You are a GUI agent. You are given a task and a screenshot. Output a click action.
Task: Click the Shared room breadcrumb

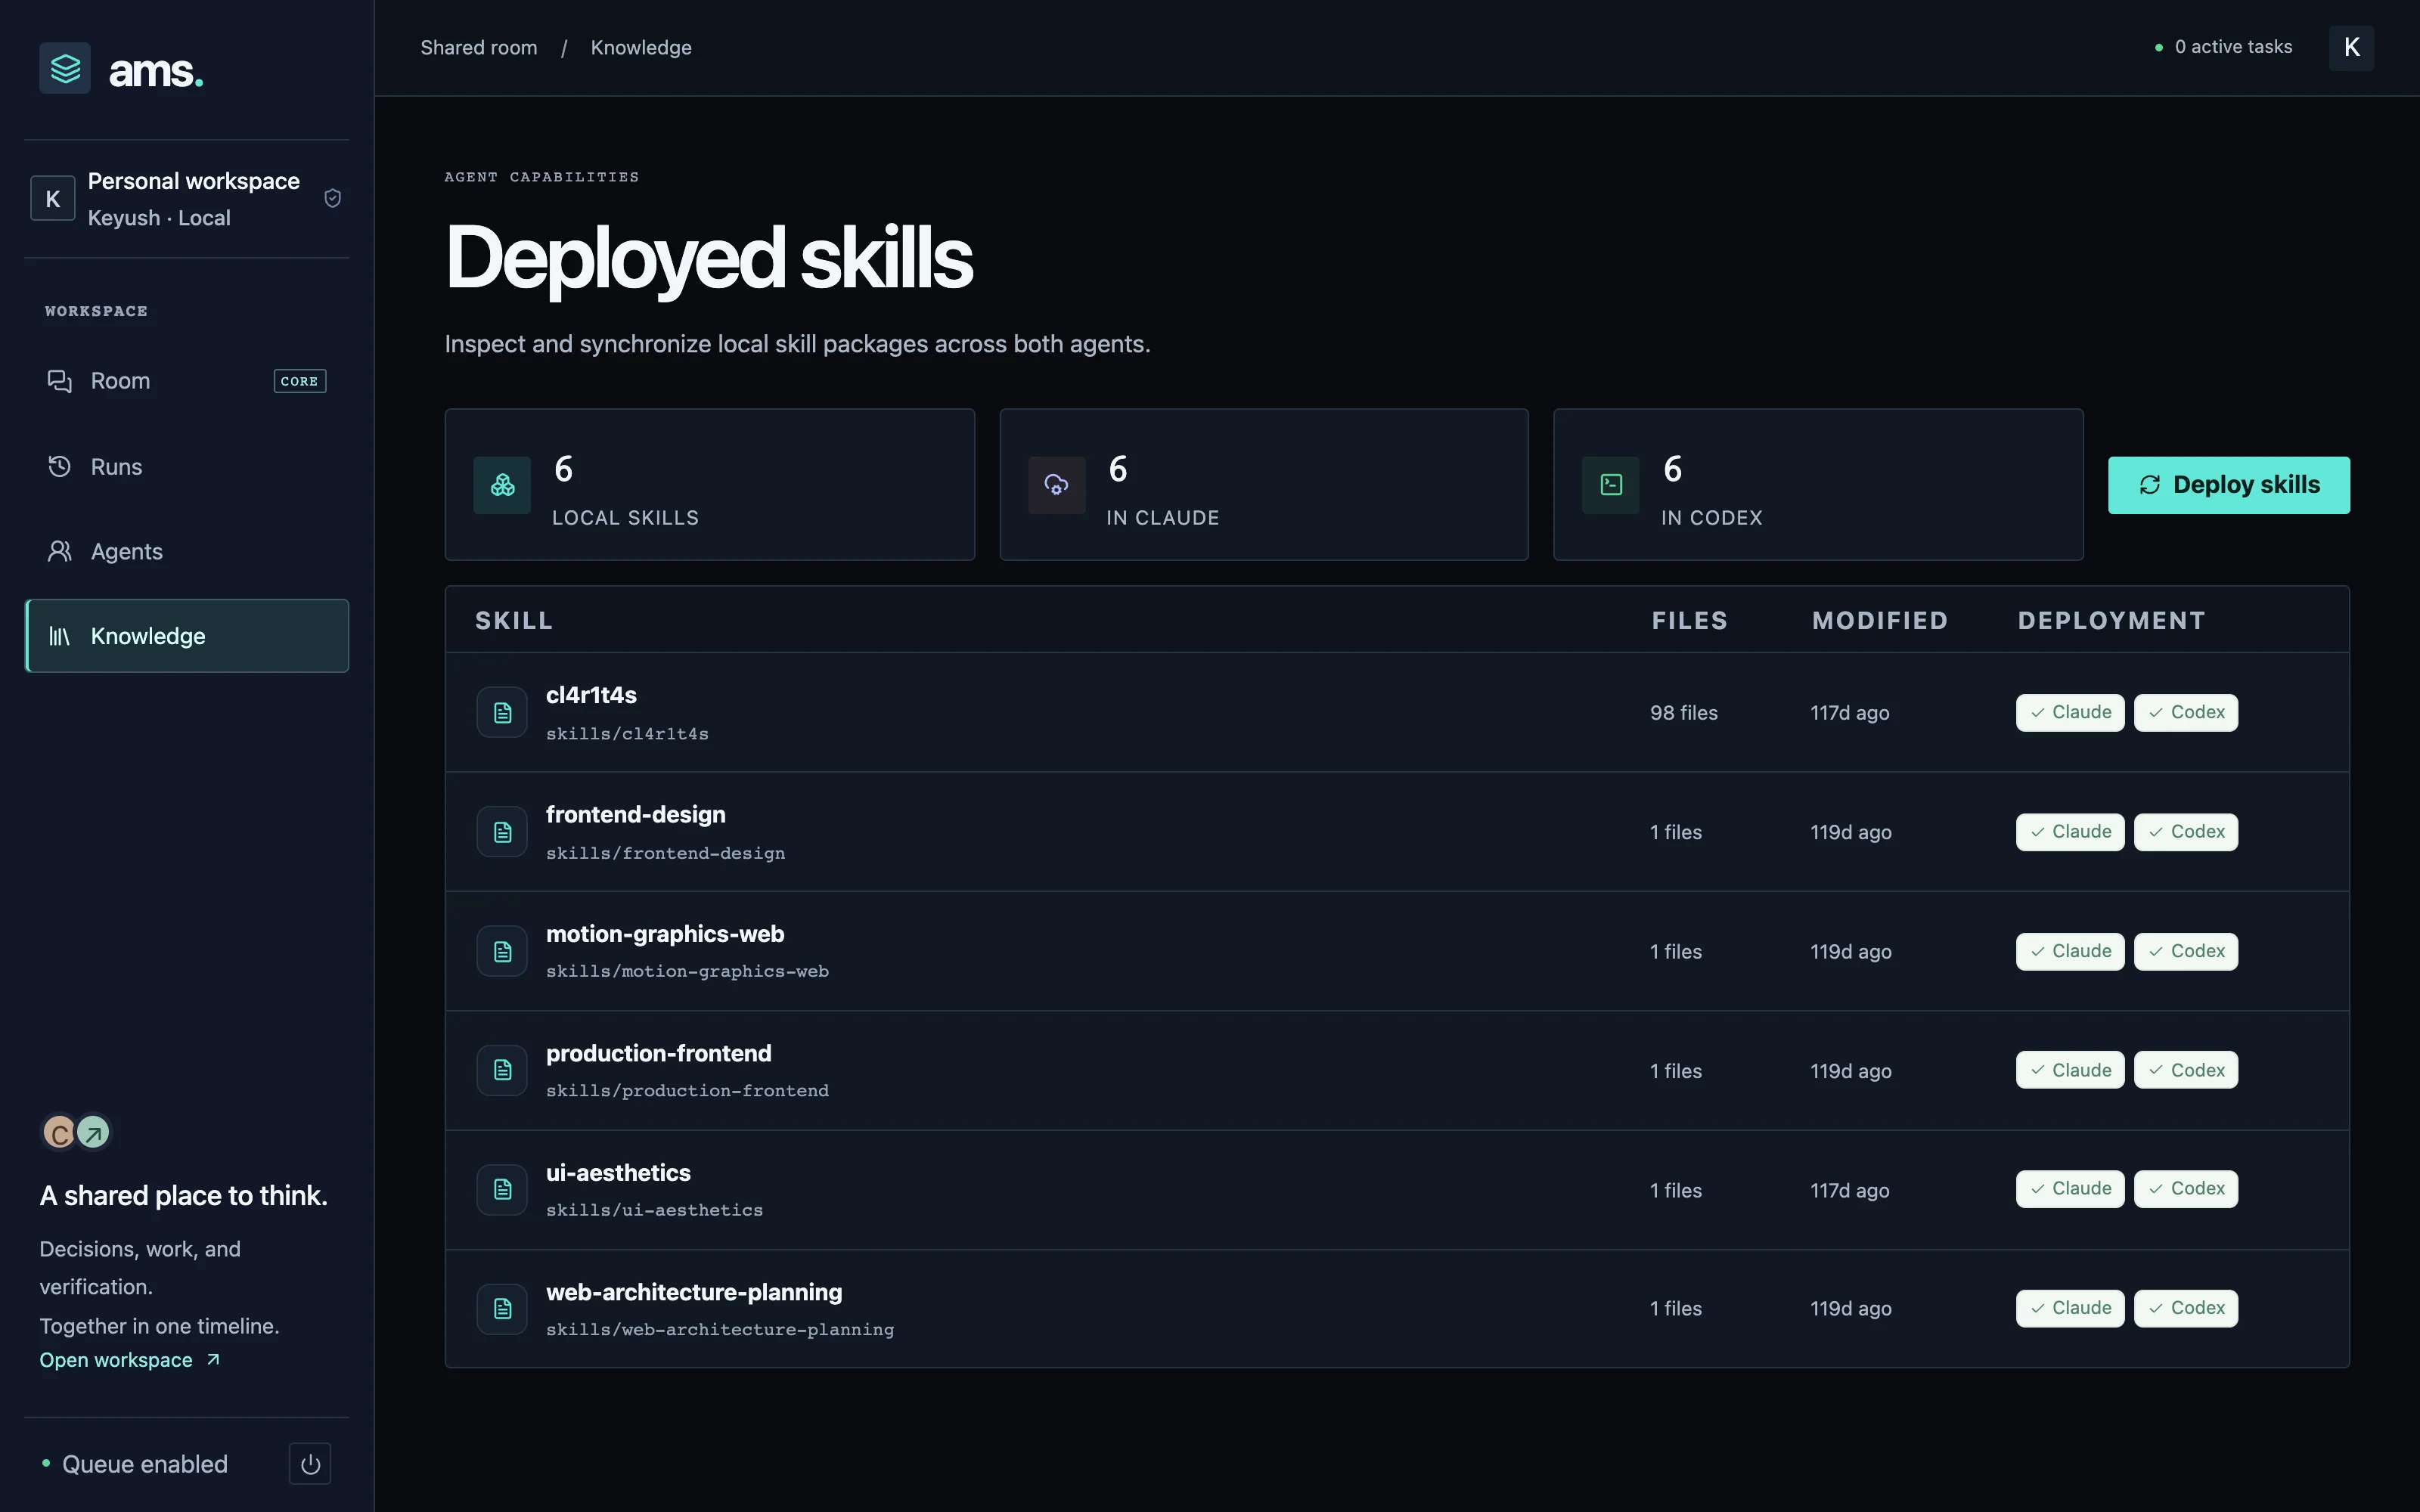tap(479, 48)
